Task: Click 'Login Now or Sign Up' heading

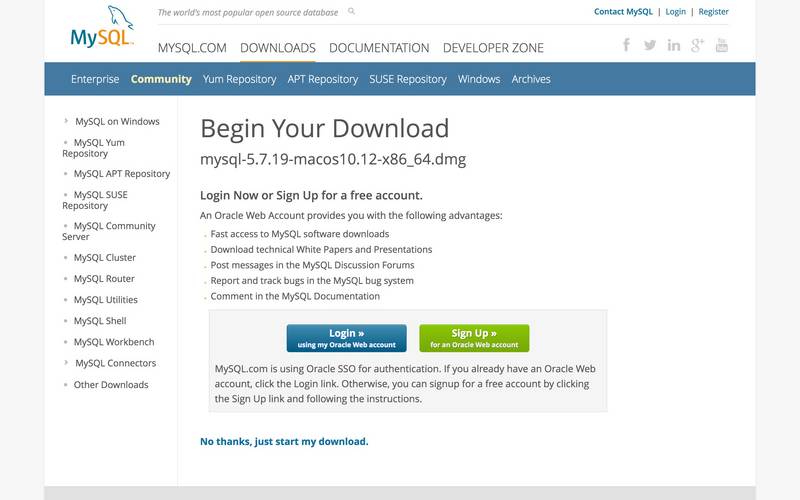Action: pos(311,195)
